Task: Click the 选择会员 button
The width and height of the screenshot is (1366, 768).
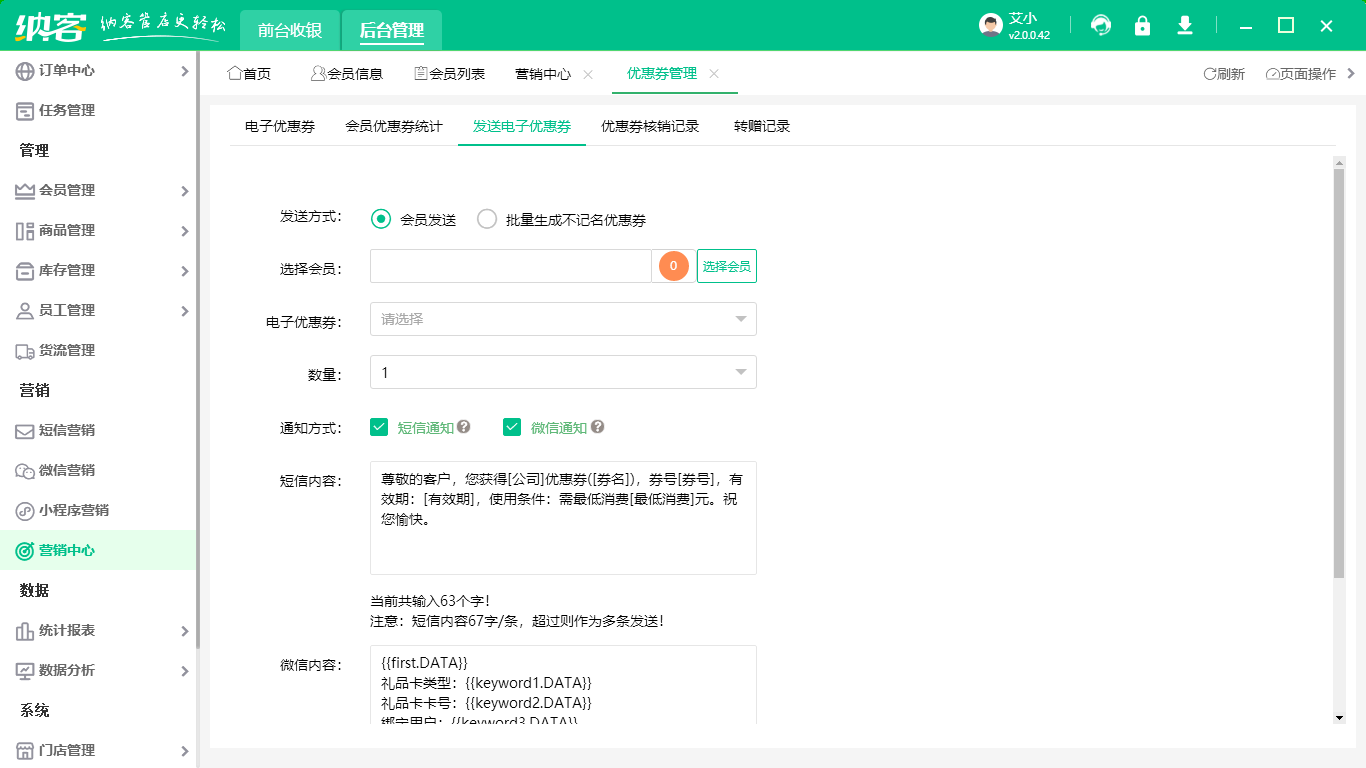Action: tap(726, 265)
